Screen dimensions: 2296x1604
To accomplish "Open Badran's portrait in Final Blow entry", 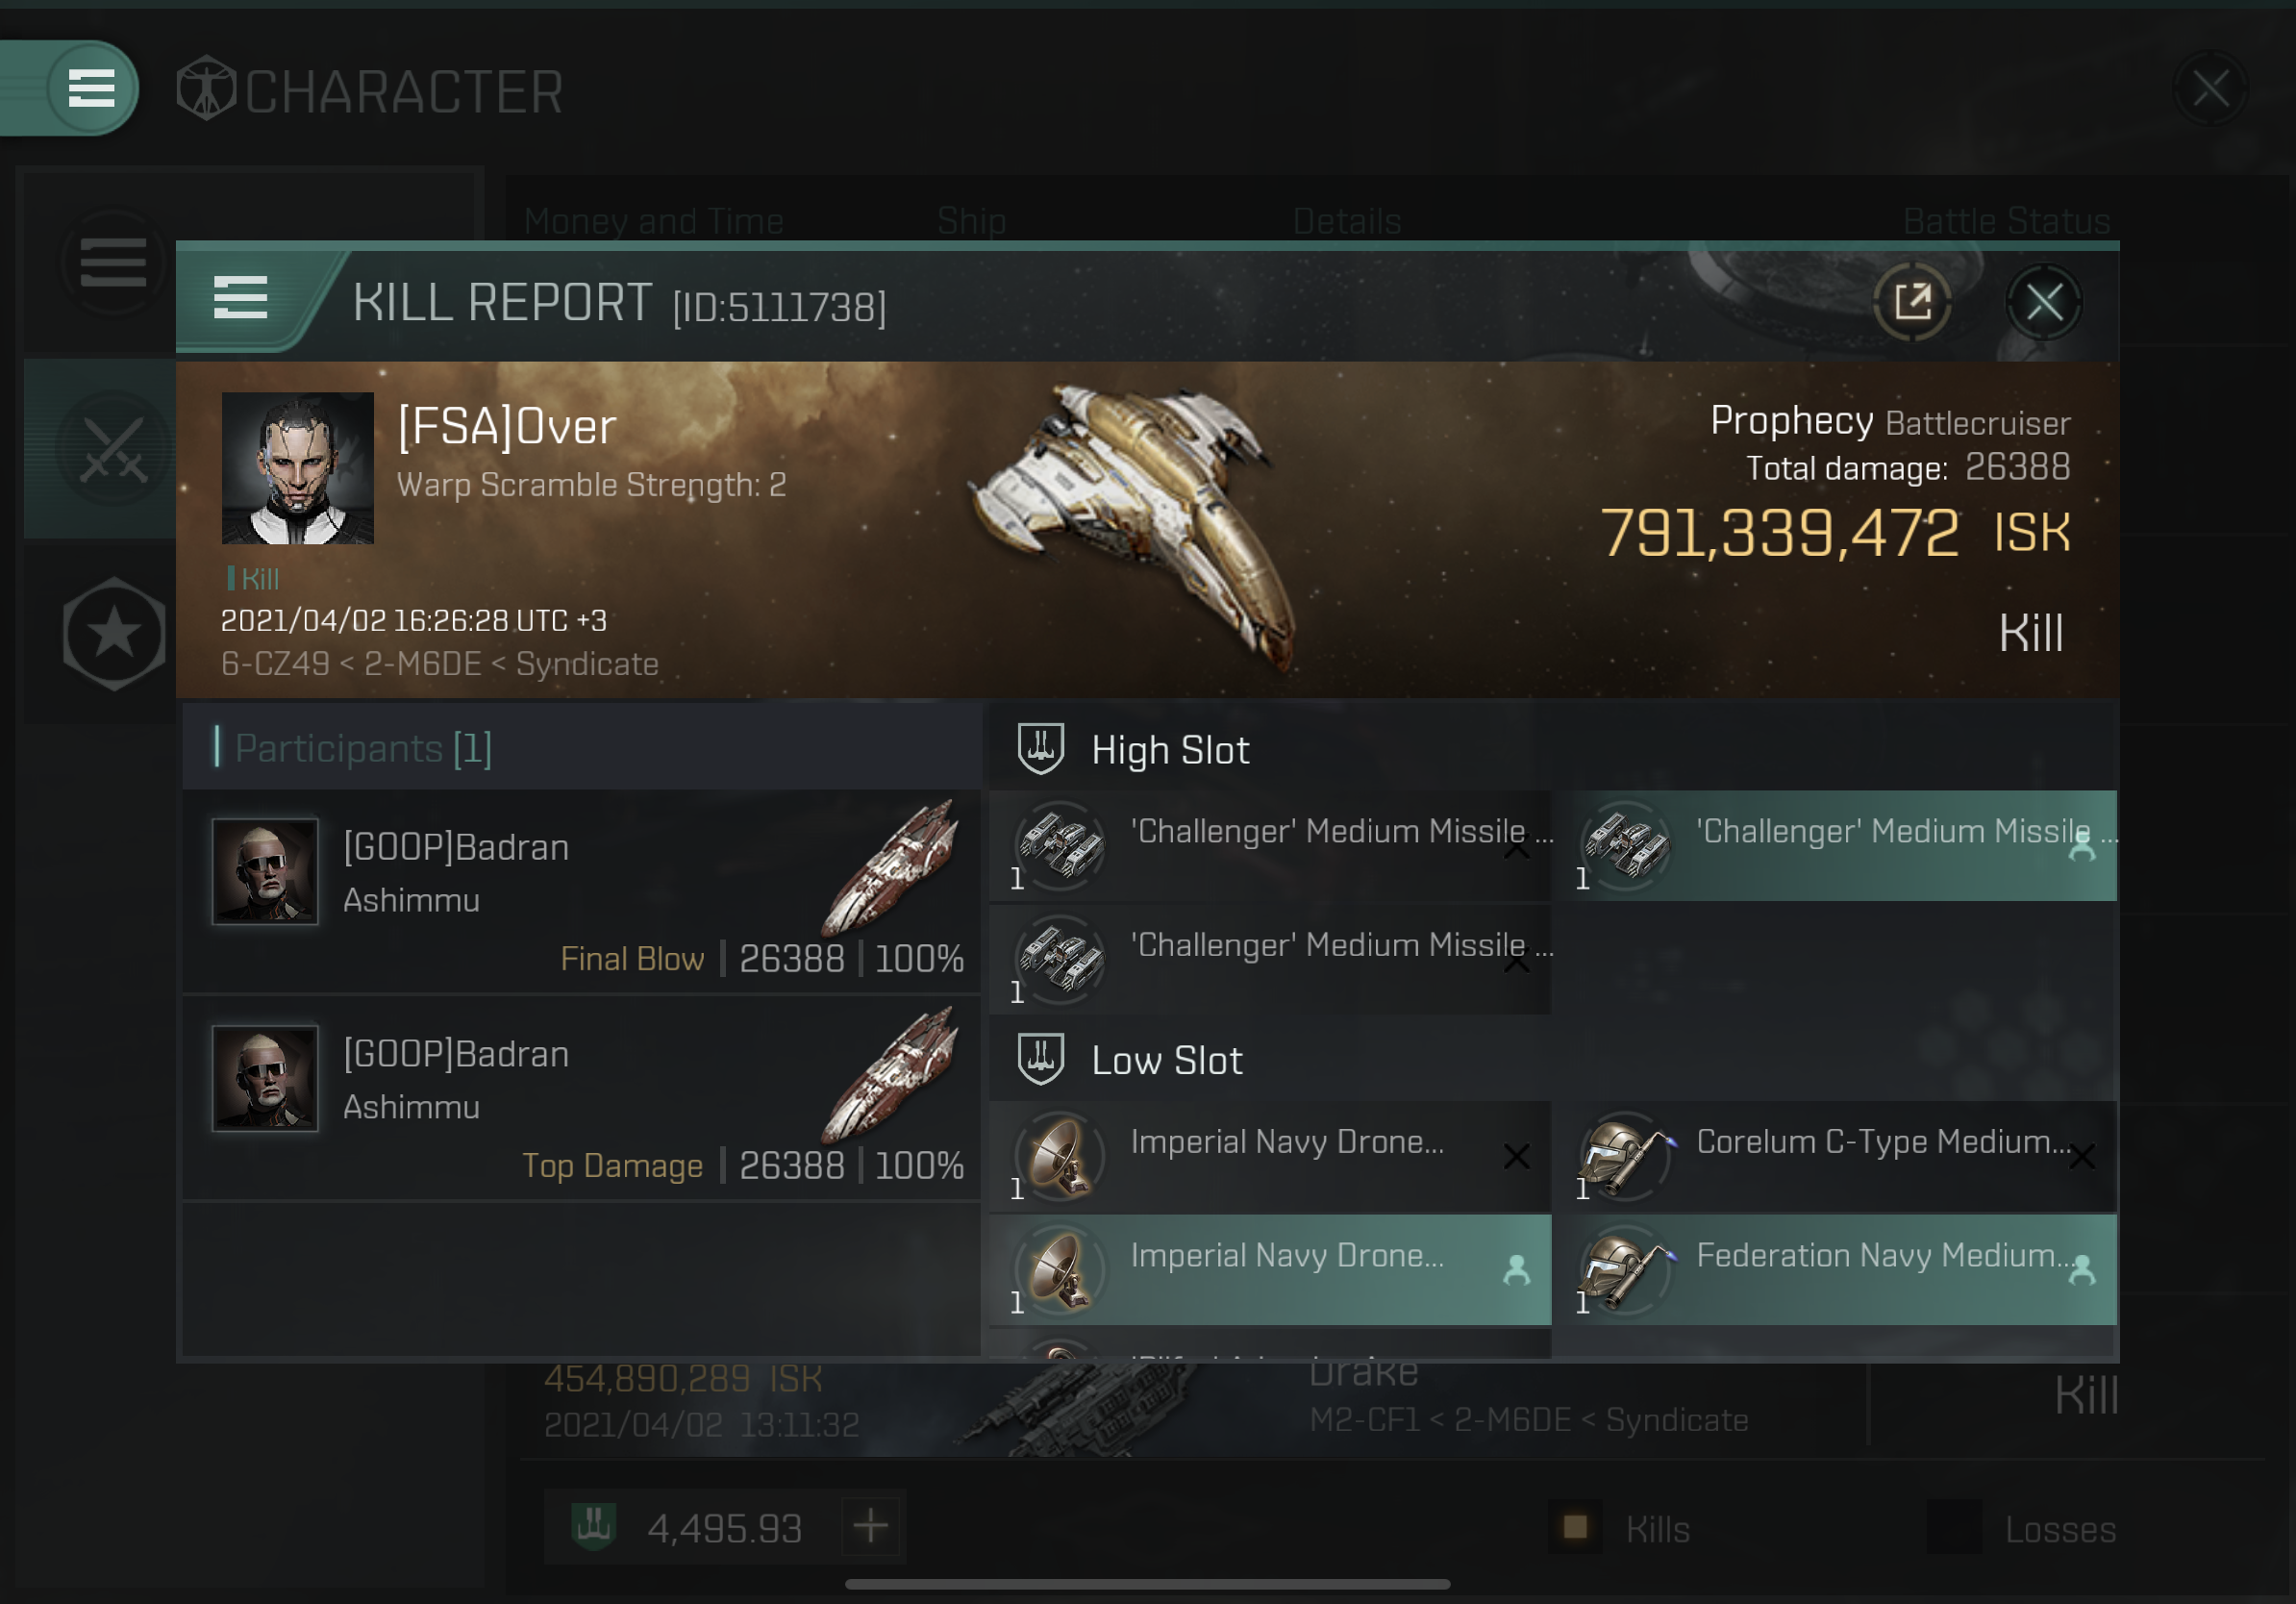I will click(265, 871).
